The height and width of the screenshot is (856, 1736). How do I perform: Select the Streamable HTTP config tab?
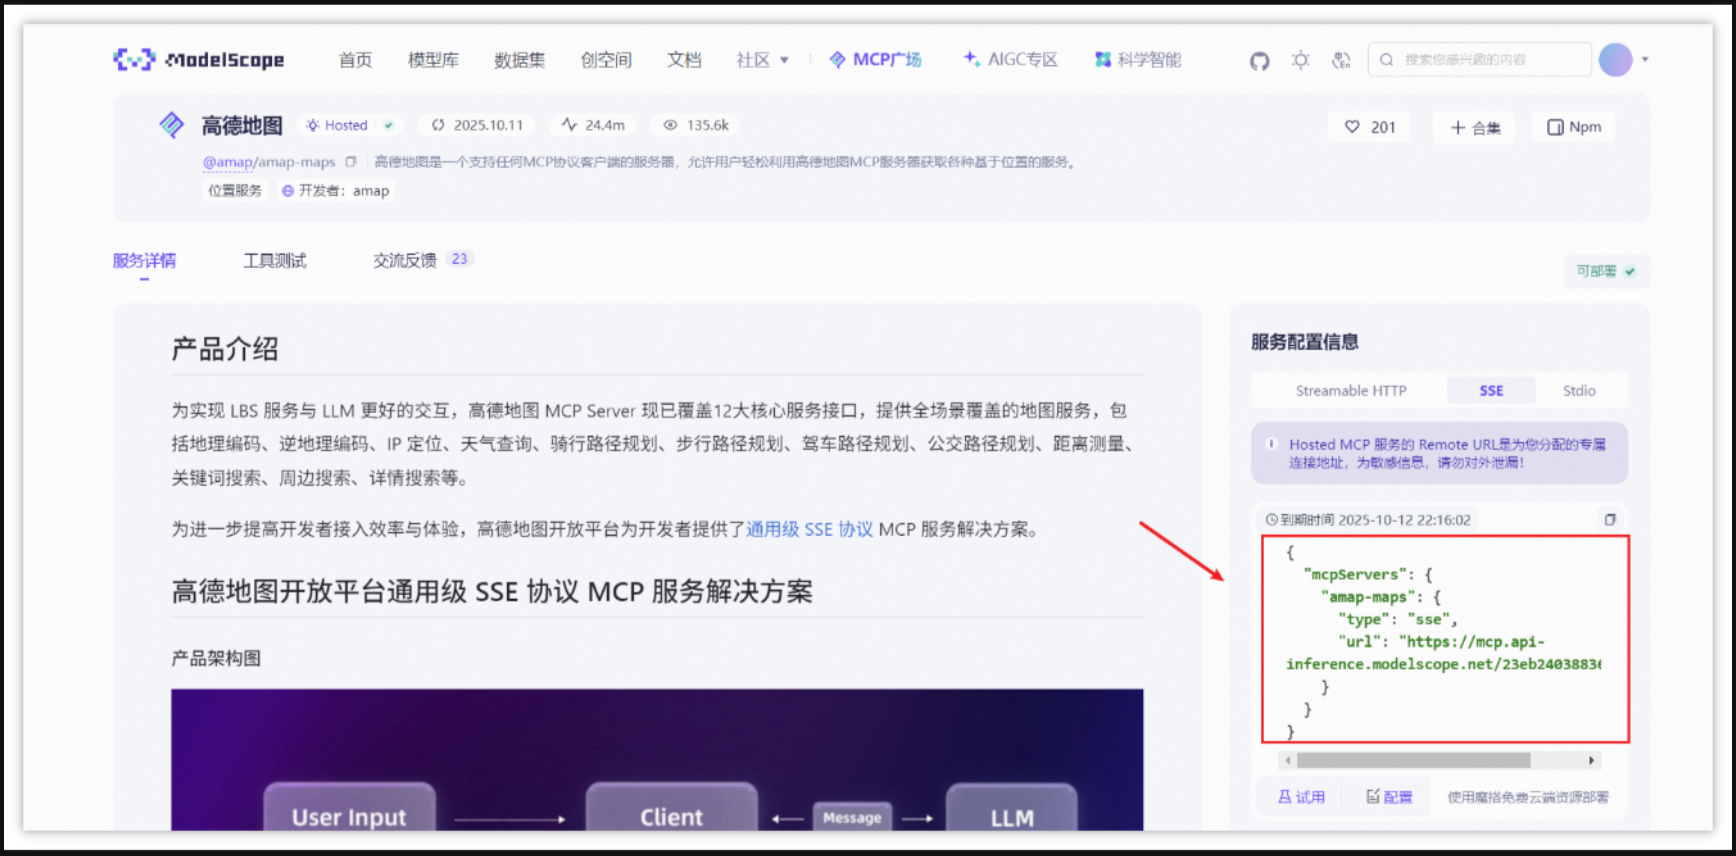[1351, 391]
